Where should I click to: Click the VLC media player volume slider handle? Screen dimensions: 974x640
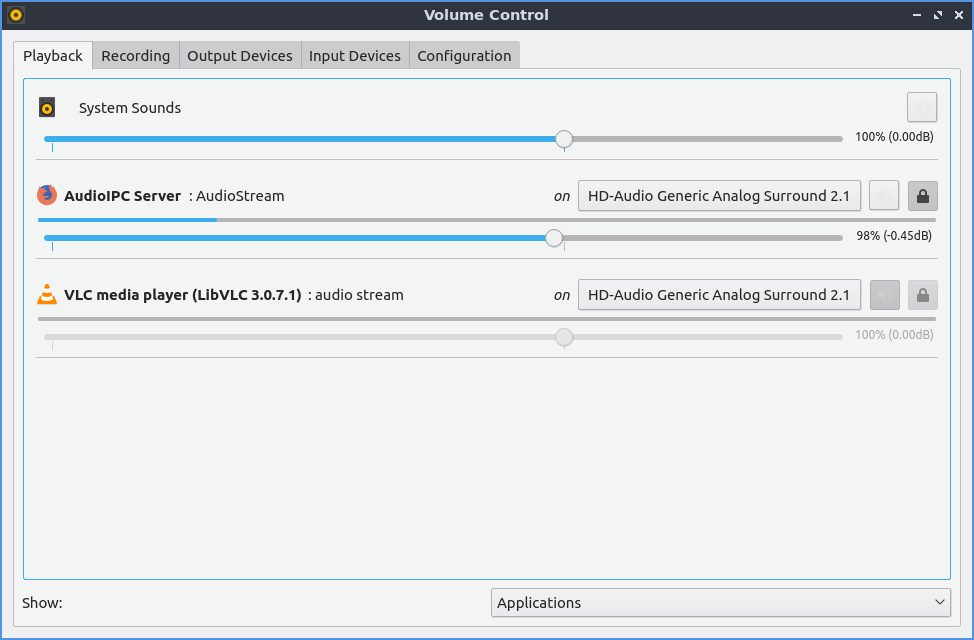564,337
